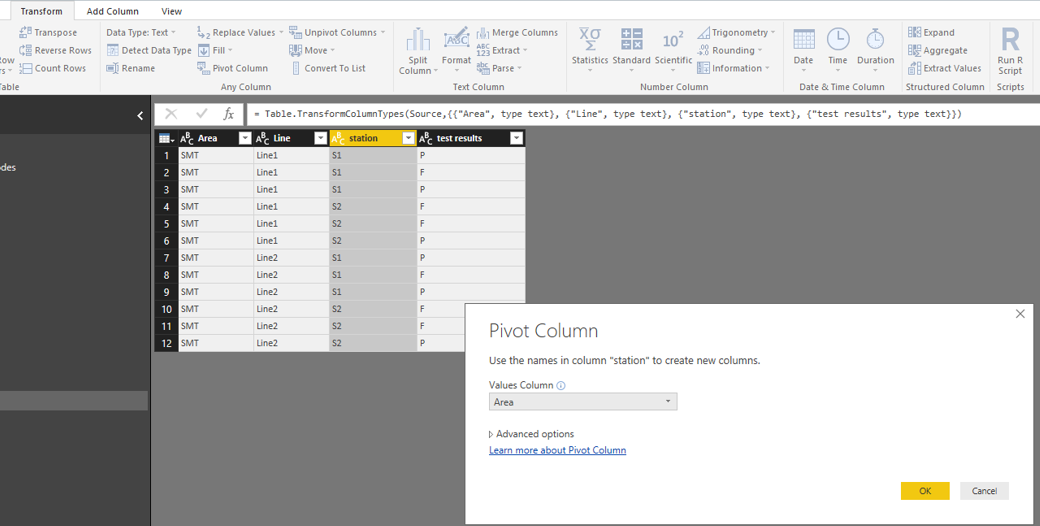Click the Transpose icon
This screenshot has width=1040, height=526.
(x=25, y=33)
